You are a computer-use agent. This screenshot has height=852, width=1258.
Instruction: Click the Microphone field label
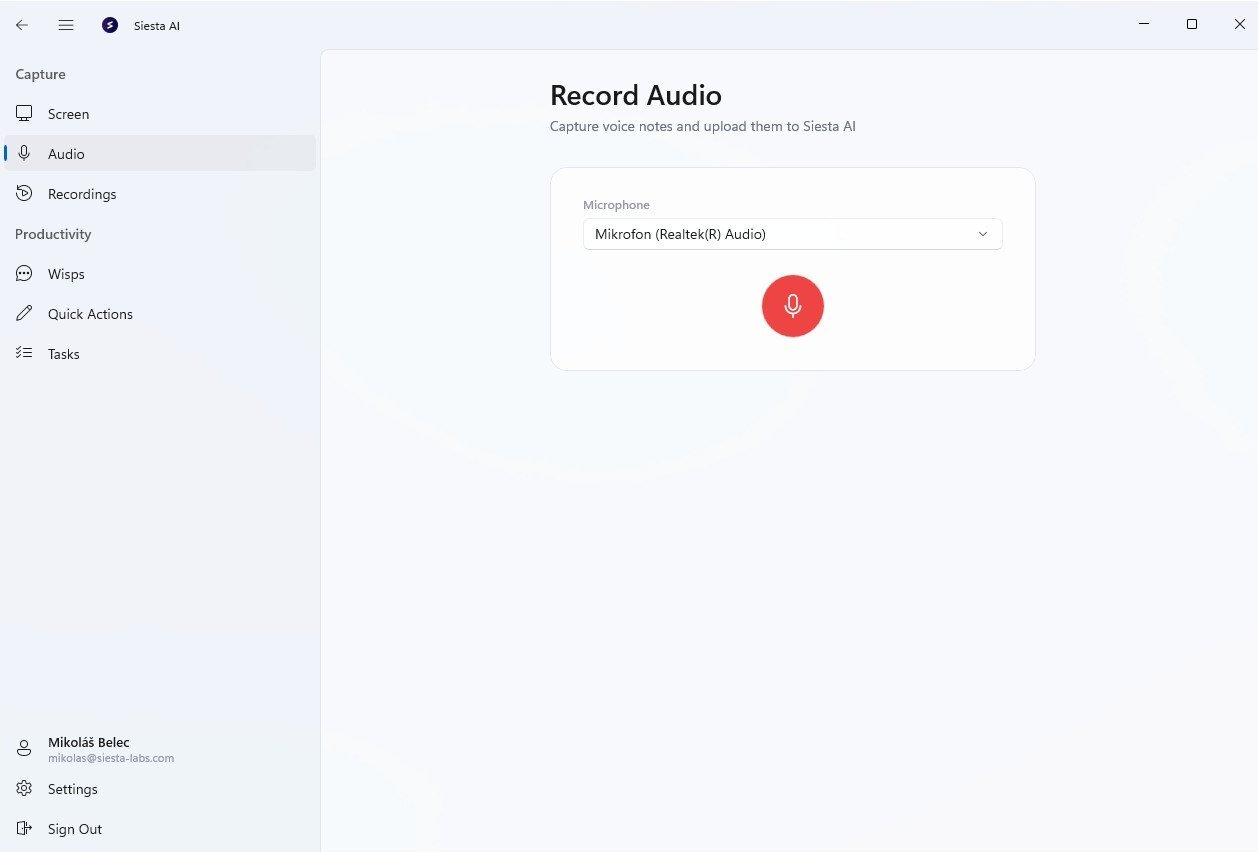coord(616,205)
